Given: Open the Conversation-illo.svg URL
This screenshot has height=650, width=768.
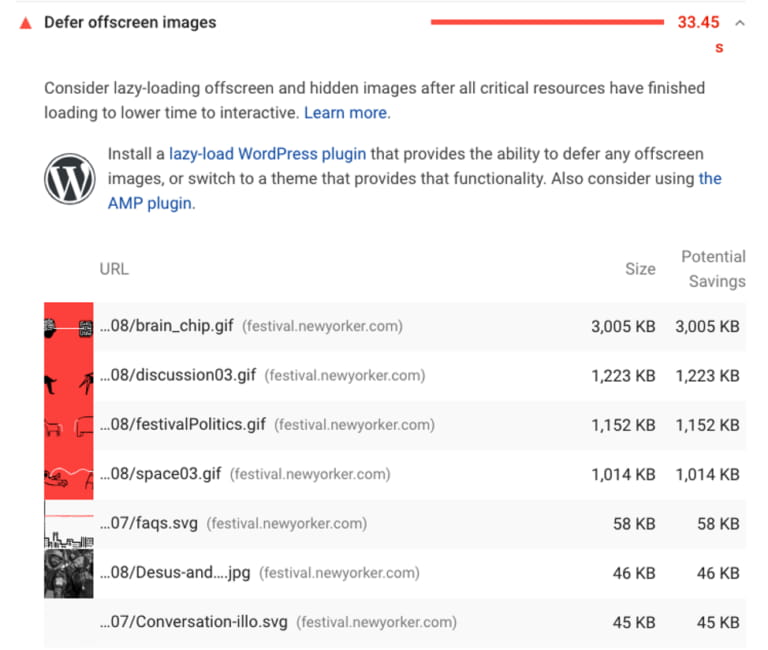Looking at the screenshot, I should 194,622.
